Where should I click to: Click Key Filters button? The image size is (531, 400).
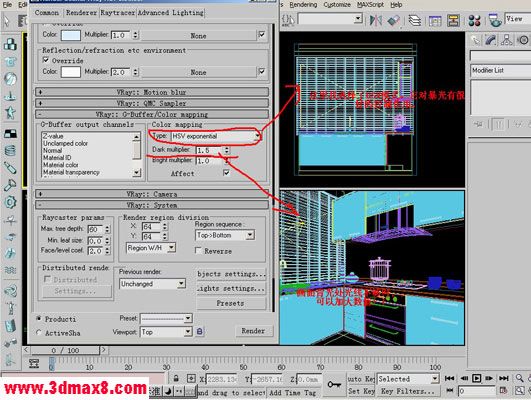pyautogui.click(x=408, y=391)
